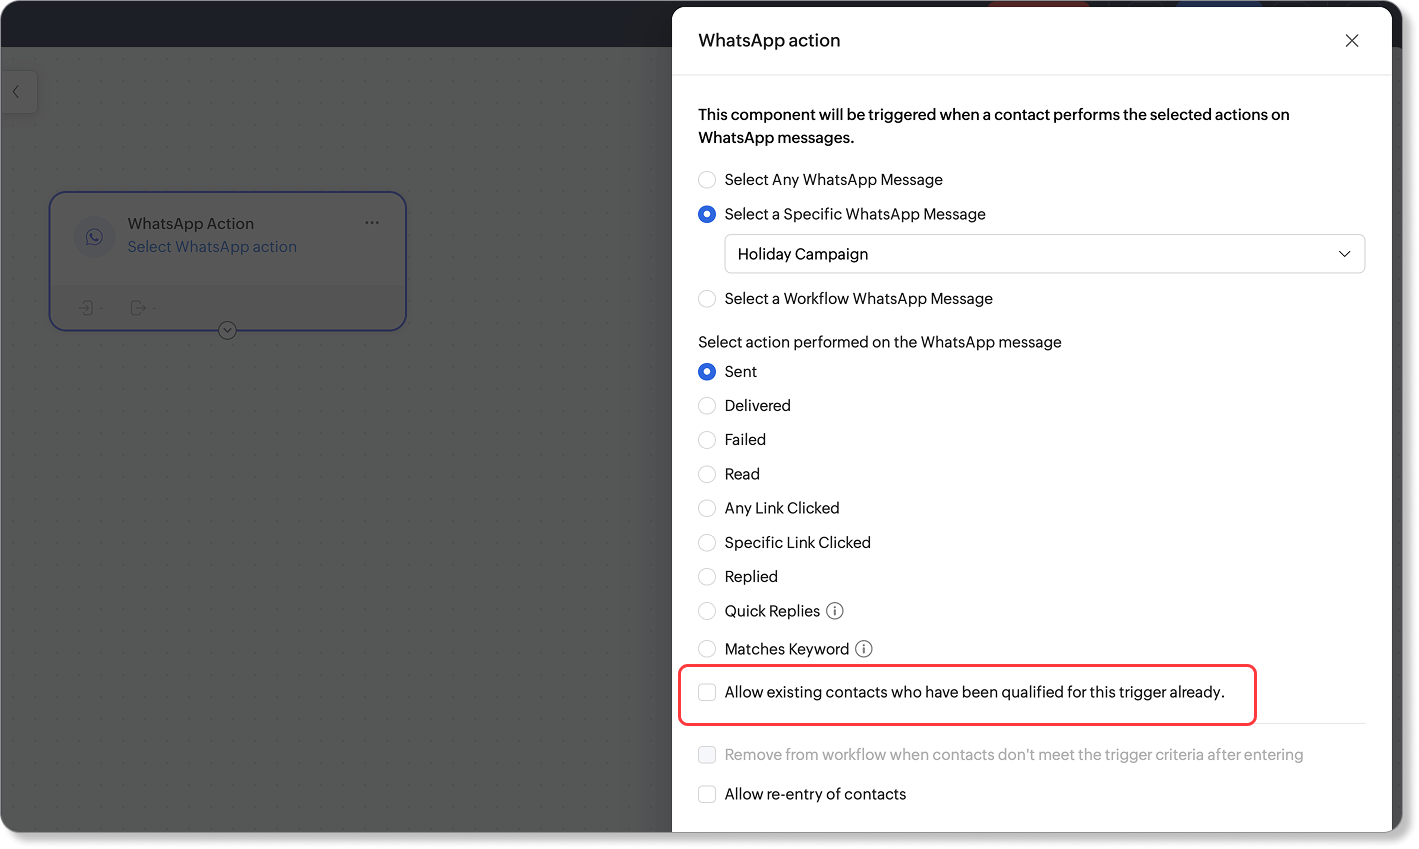This screenshot has height=849, width=1419.
Task: Open the WhatsApp Action node options menu
Action: pos(372,223)
